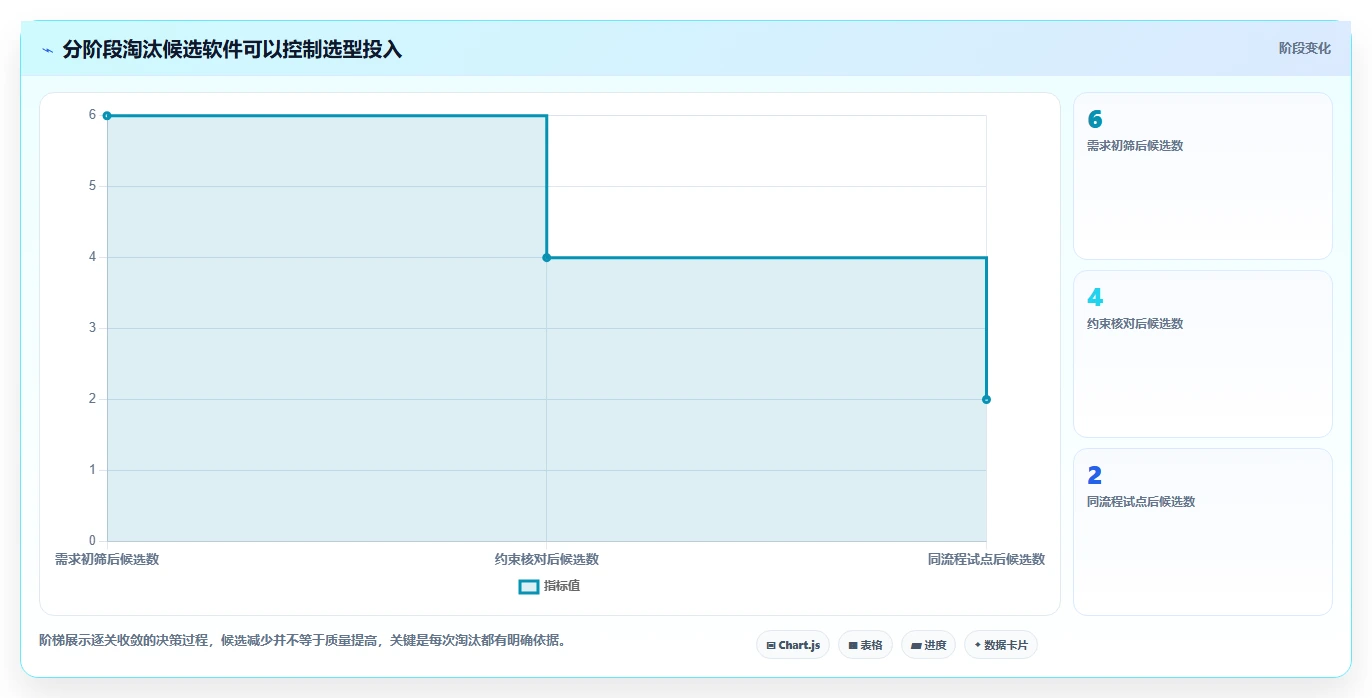Select the 表格 tag pill

(865, 645)
